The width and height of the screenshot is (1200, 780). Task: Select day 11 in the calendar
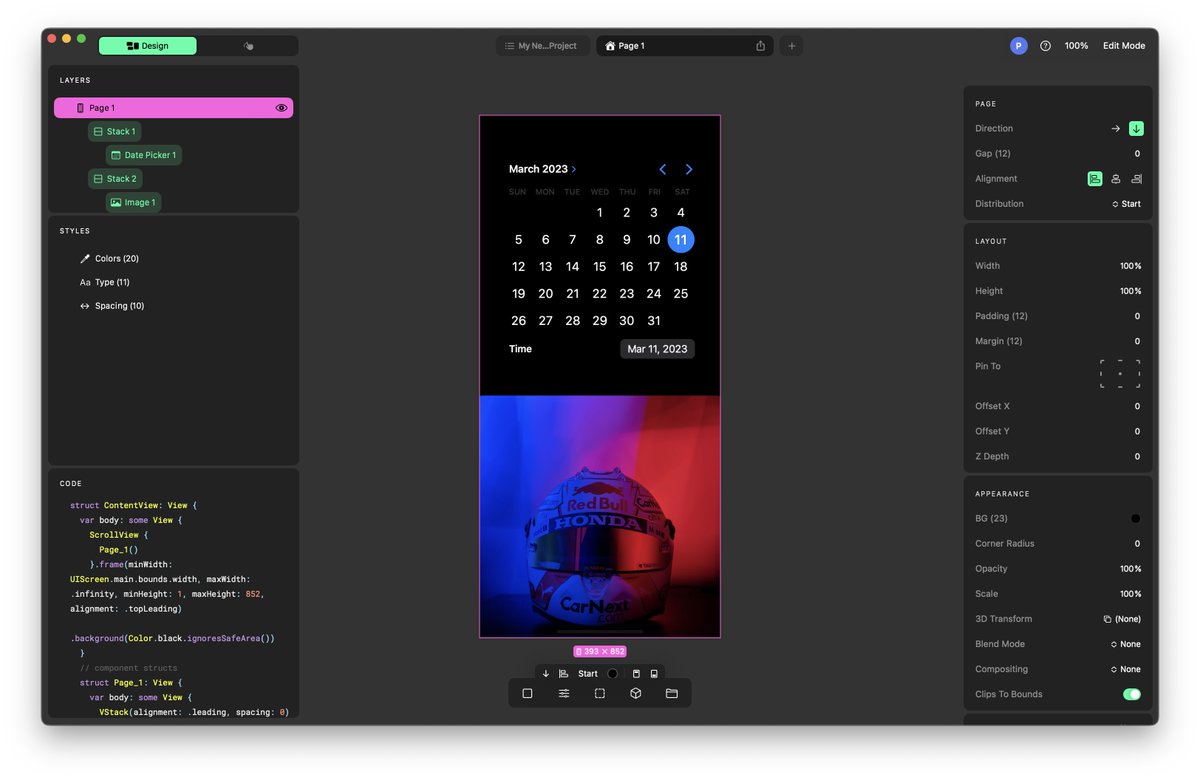pyautogui.click(x=681, y=240)
